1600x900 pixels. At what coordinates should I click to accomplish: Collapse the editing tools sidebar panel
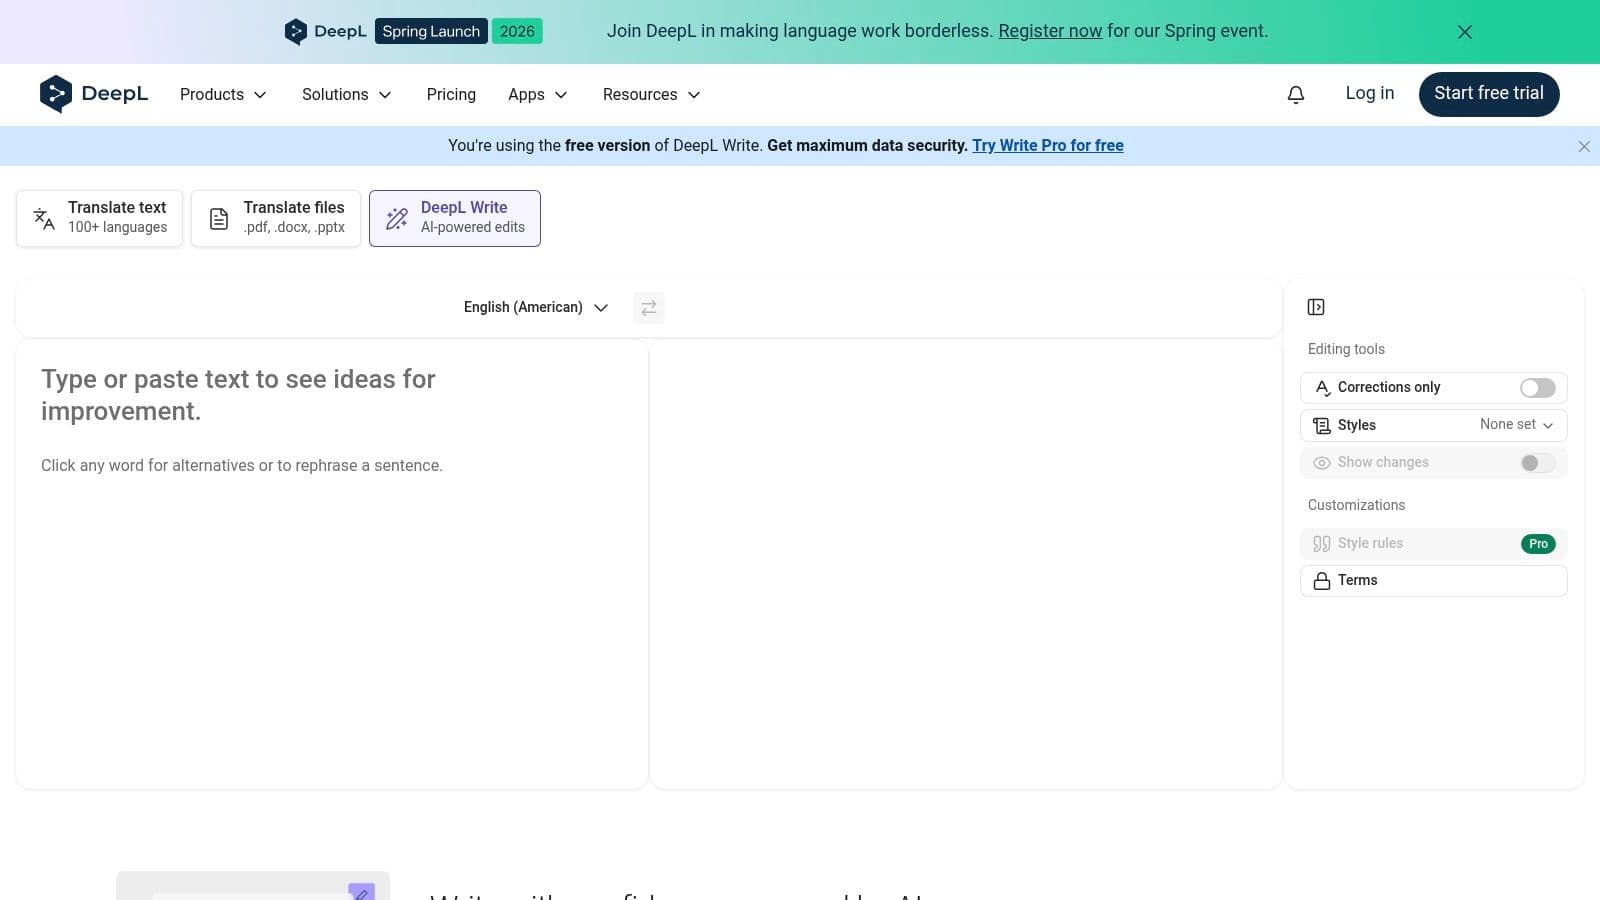(x=1316, y=307)
